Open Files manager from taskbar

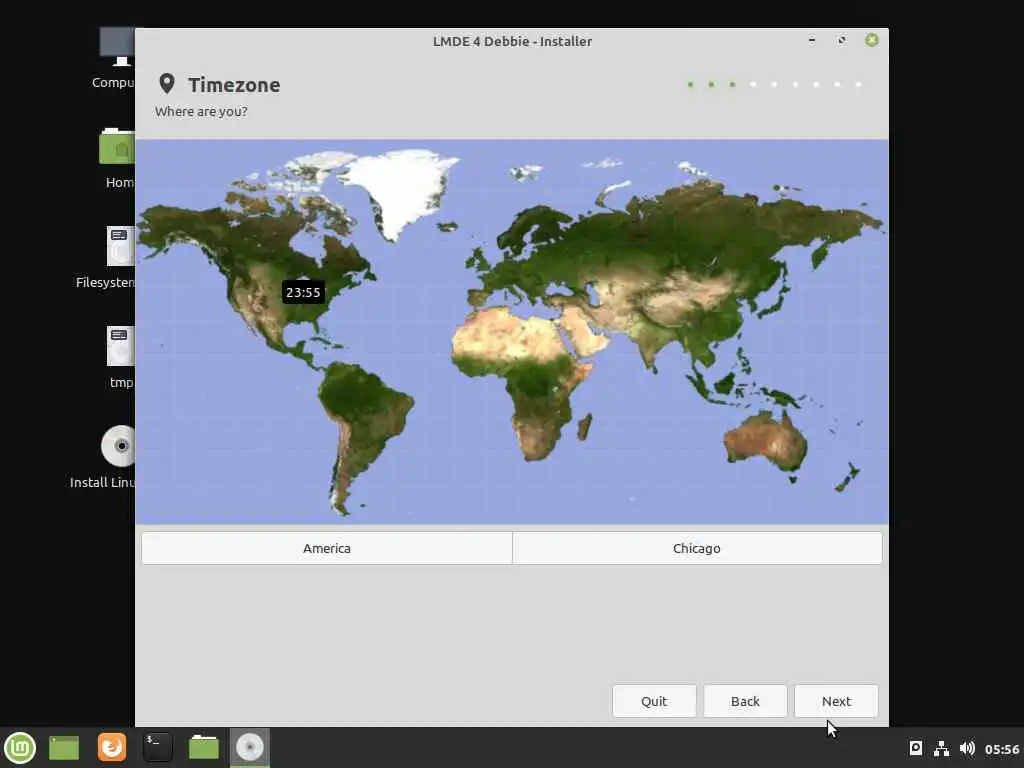click(204, 747)
